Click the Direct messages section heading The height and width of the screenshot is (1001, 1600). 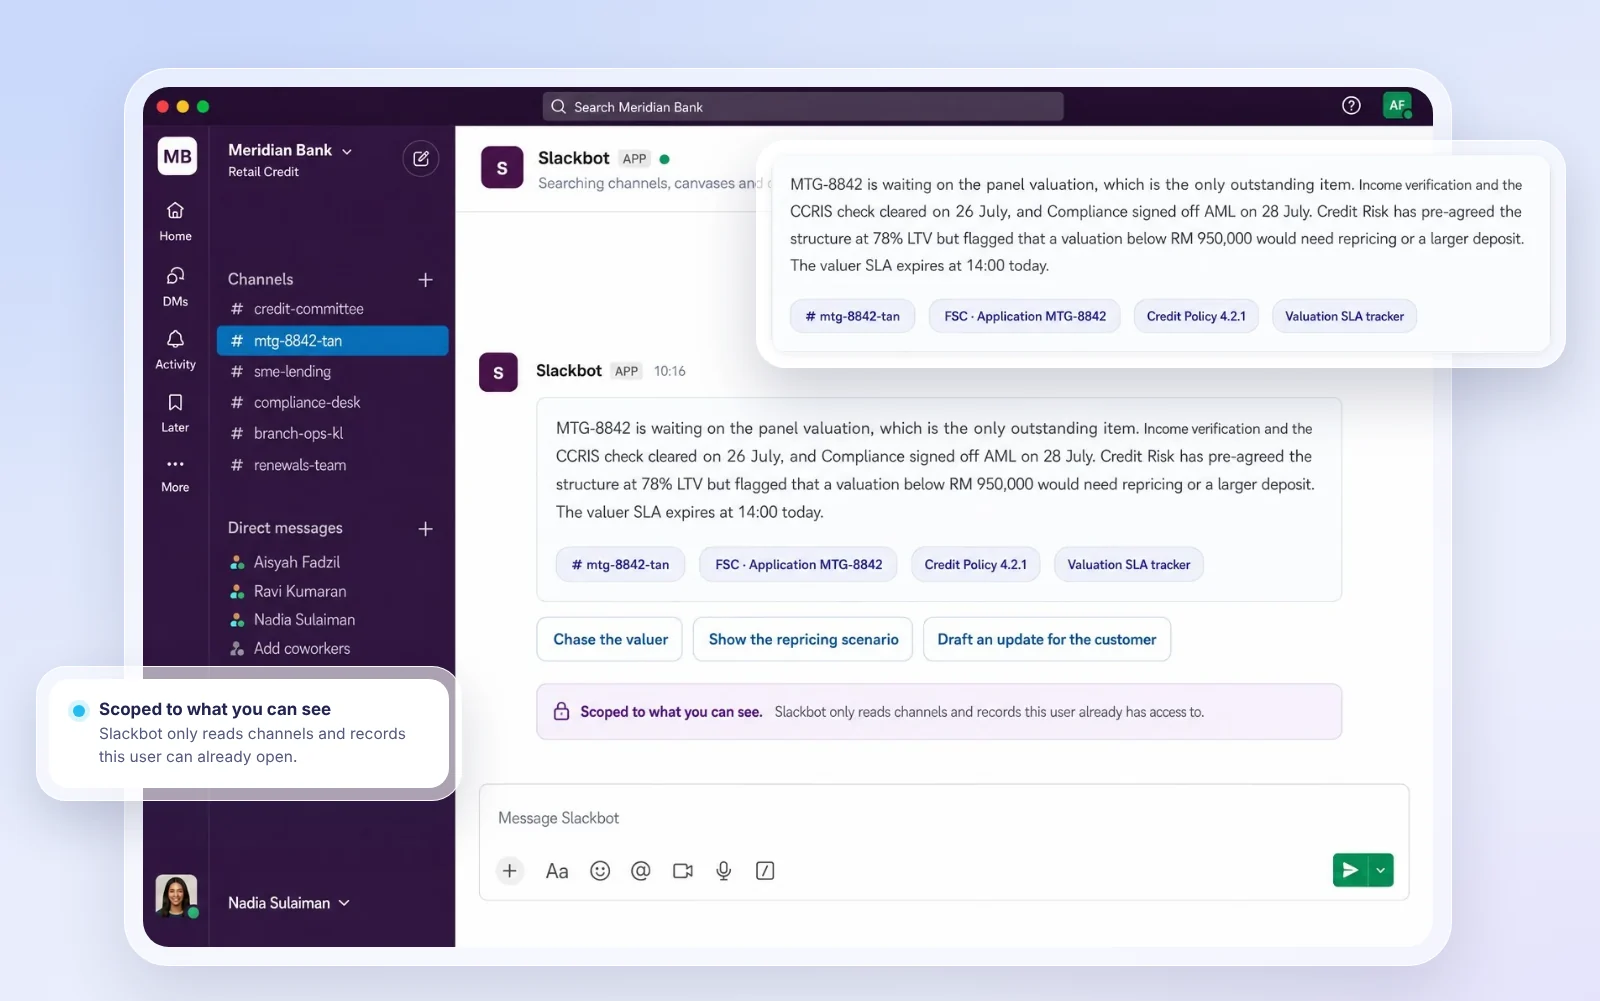pyautogui.click(x=285, y=528)
